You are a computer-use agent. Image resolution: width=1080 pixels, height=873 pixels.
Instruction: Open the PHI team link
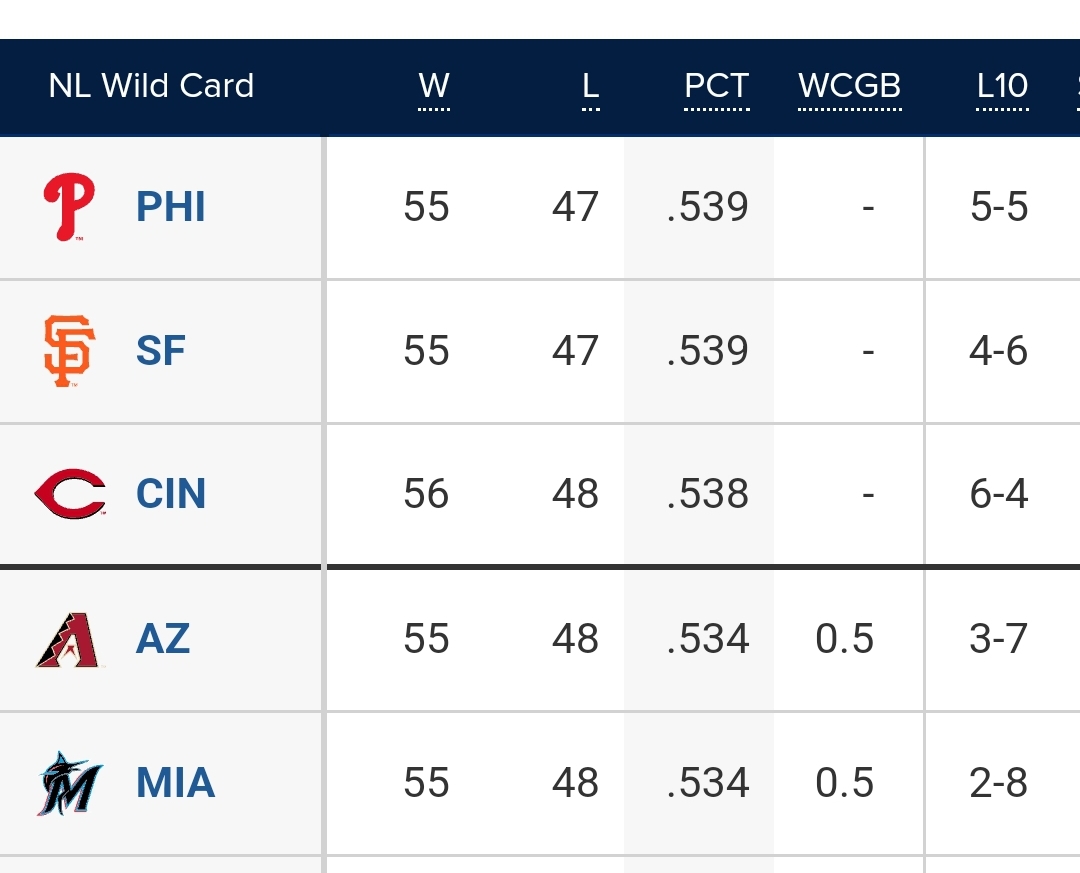tap(171, 207)
